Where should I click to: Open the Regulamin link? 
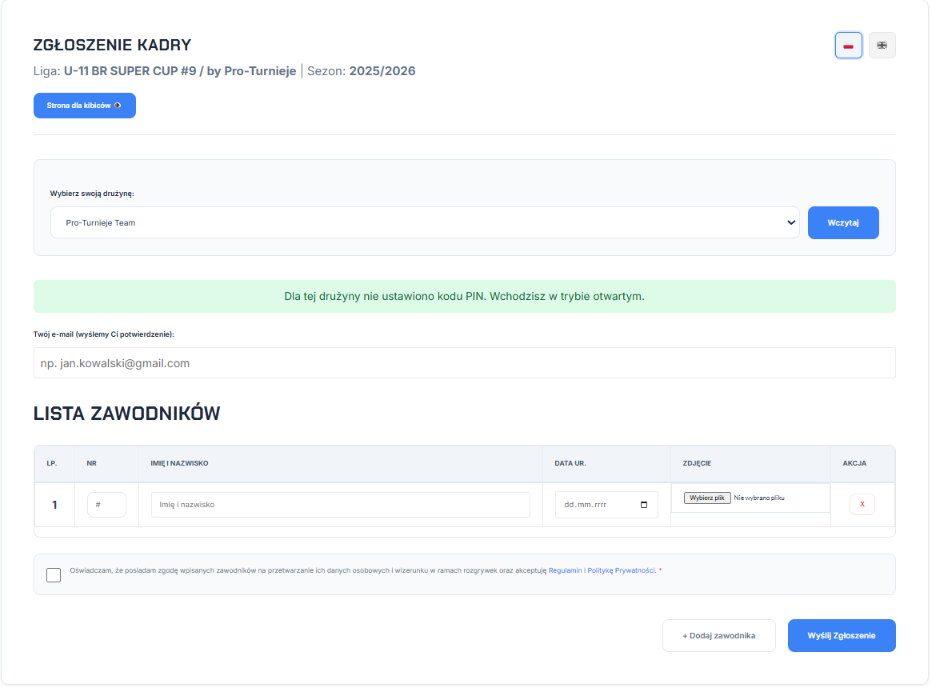pyautogui.click(x=565, y=571)
